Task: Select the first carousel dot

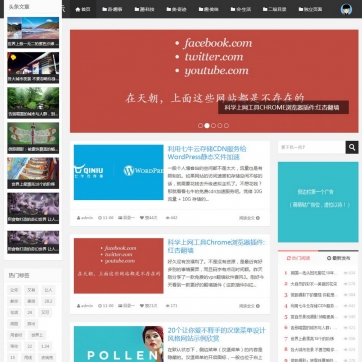Action: click(200, 126)
